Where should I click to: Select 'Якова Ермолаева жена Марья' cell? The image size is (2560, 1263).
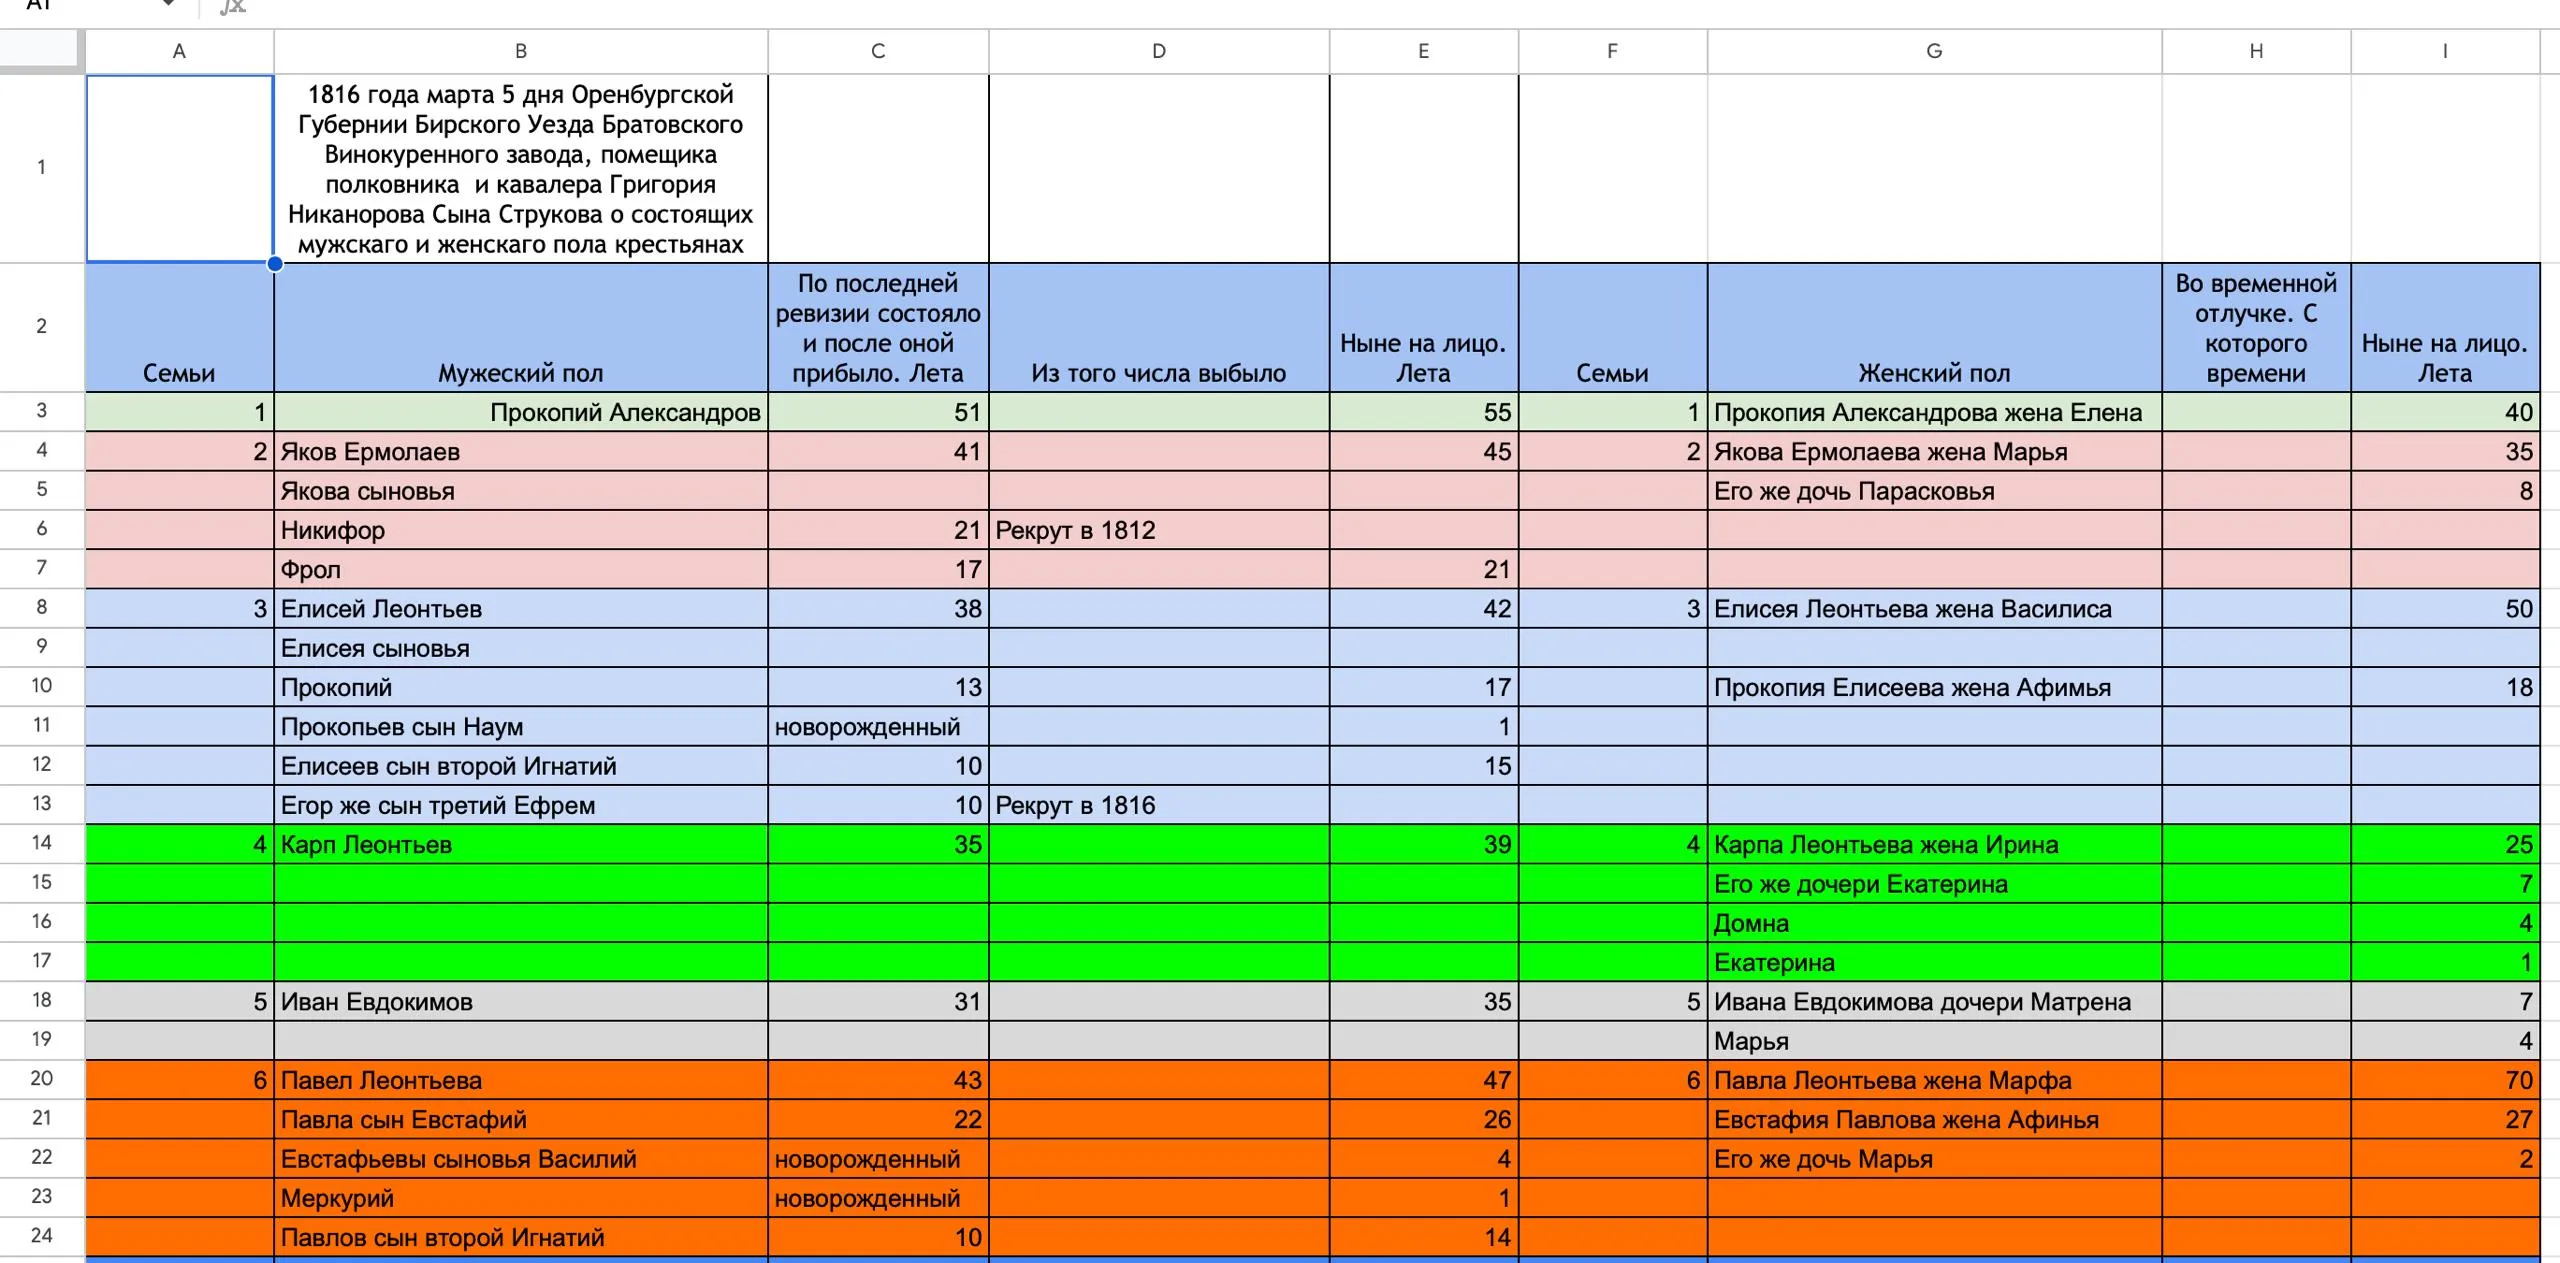[1935, 451]
